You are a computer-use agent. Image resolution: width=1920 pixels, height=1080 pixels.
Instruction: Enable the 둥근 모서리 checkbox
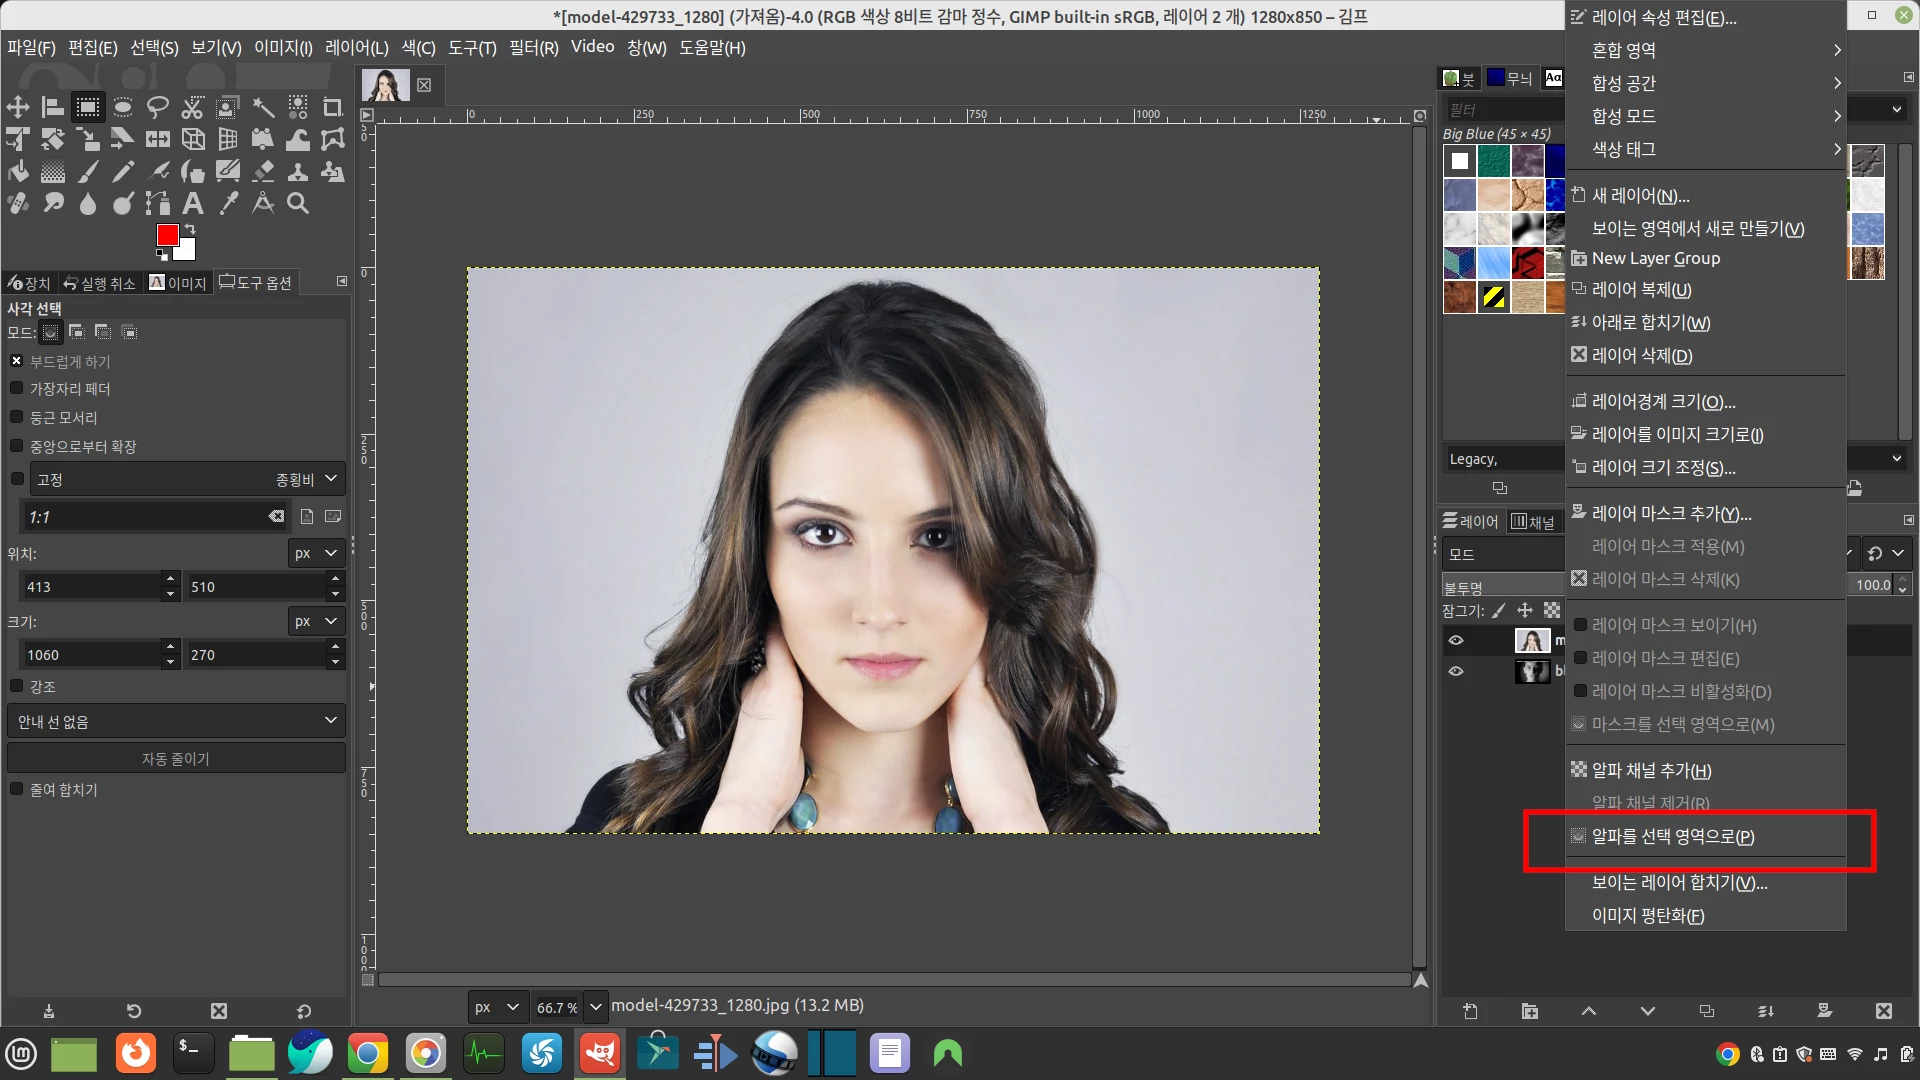(x=17, y=417)
